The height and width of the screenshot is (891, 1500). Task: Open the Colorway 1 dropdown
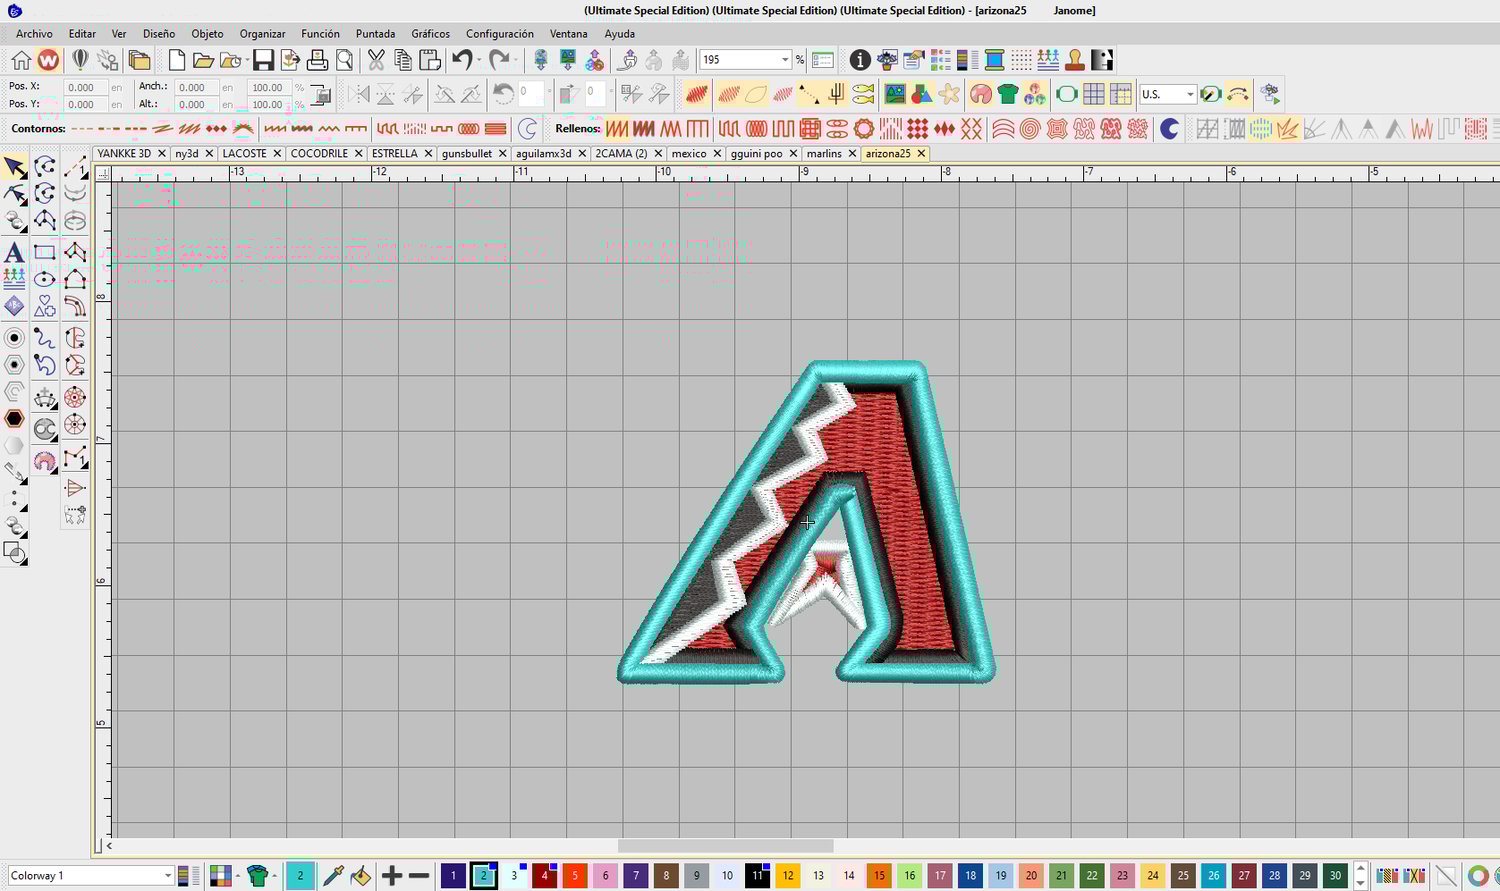tap(168, 876)
